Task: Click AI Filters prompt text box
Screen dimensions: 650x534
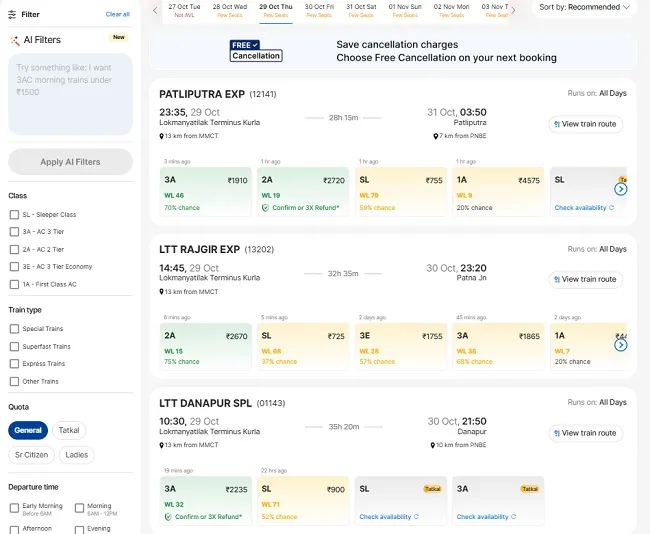Action: (70, 94)
